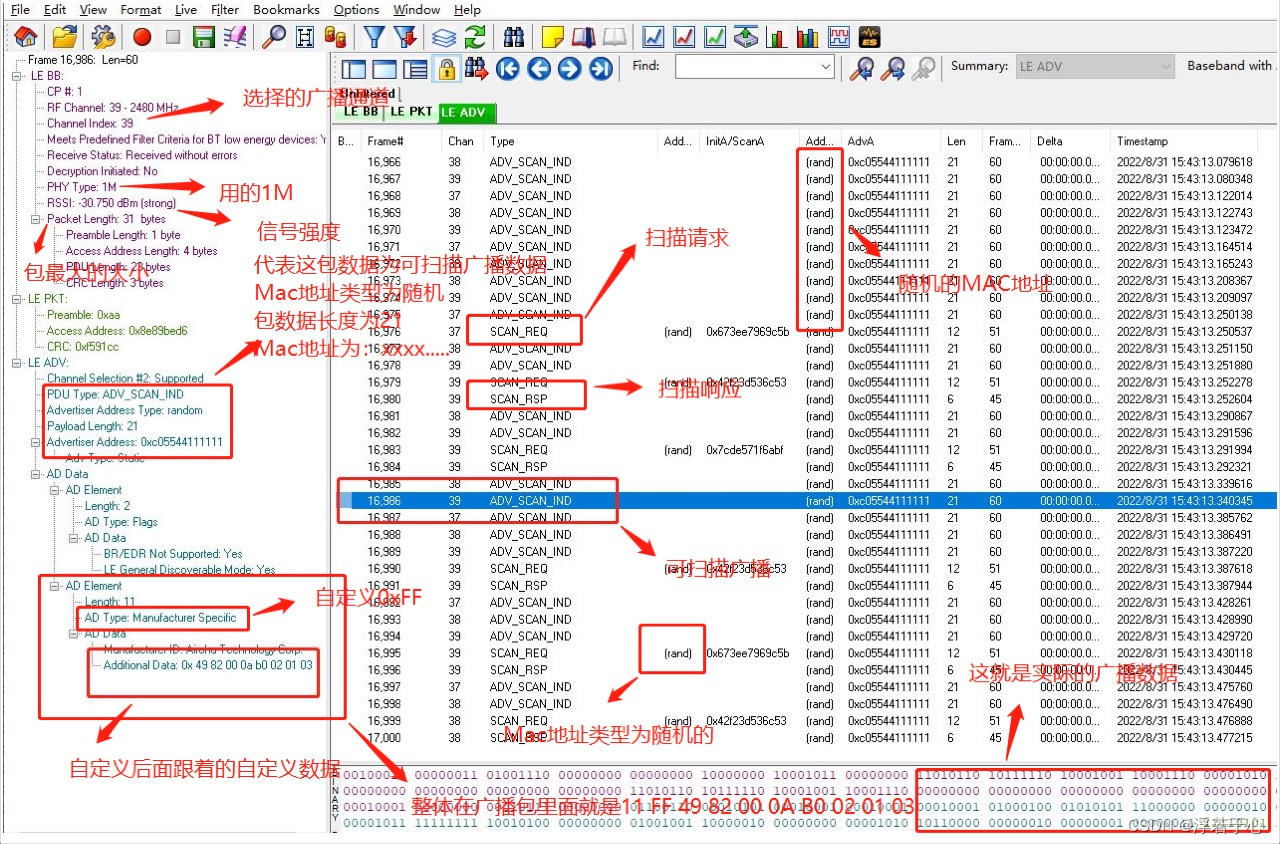Click the green reload arrows icon
The height and width of the screenshot is (844, 1280).
click(475, 37)
